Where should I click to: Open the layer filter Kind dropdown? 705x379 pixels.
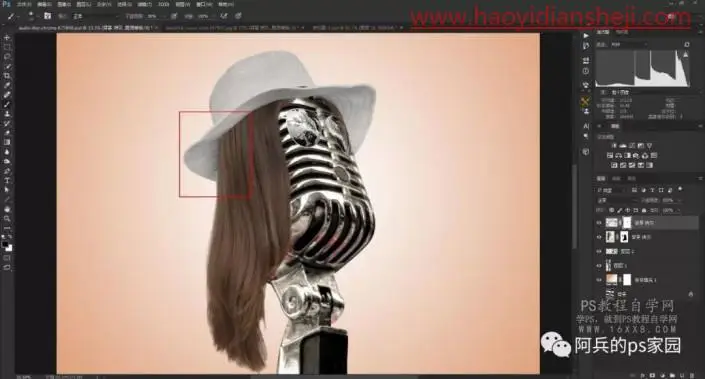click(611, 190)
